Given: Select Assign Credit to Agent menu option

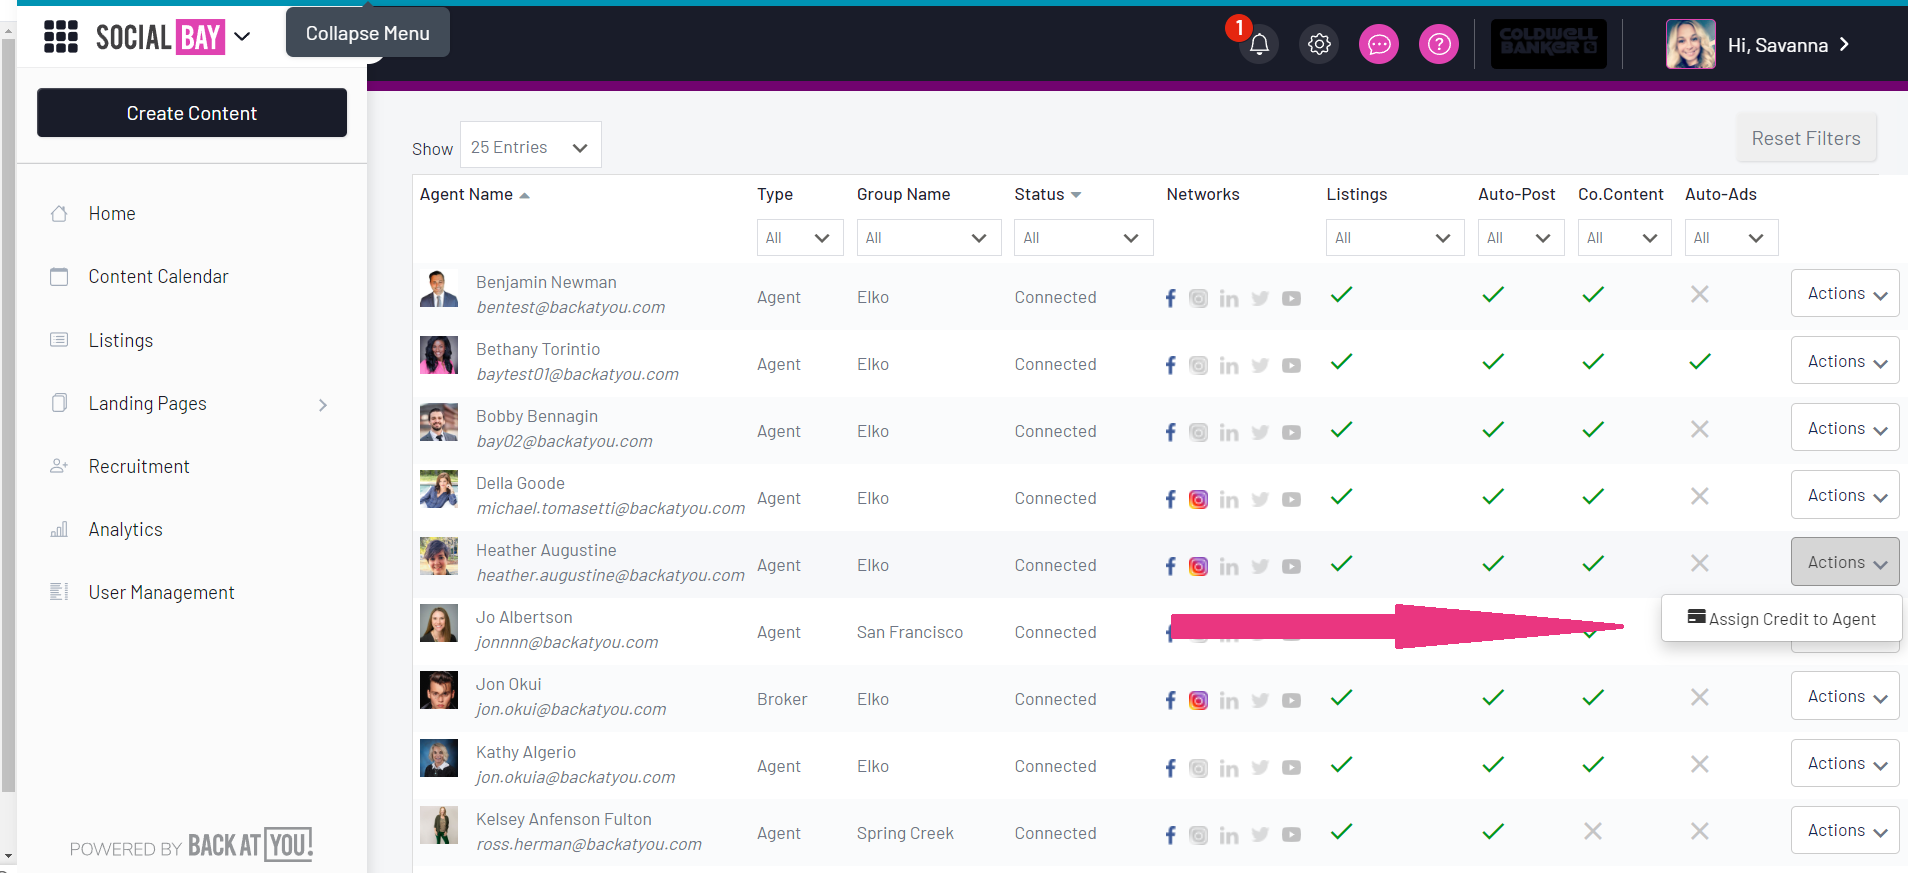Looking at the screenshot, I should pos(1781,619).
